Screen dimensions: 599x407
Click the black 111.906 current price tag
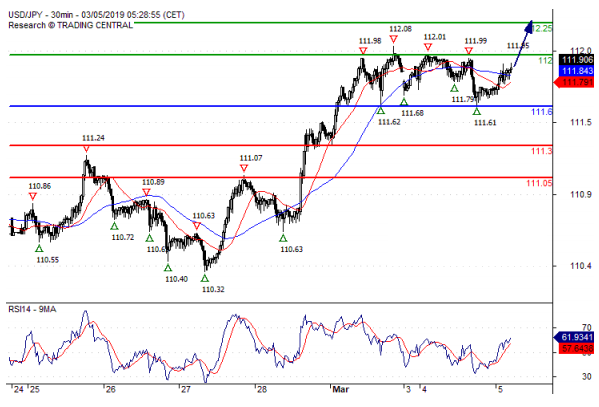point(576,60)
